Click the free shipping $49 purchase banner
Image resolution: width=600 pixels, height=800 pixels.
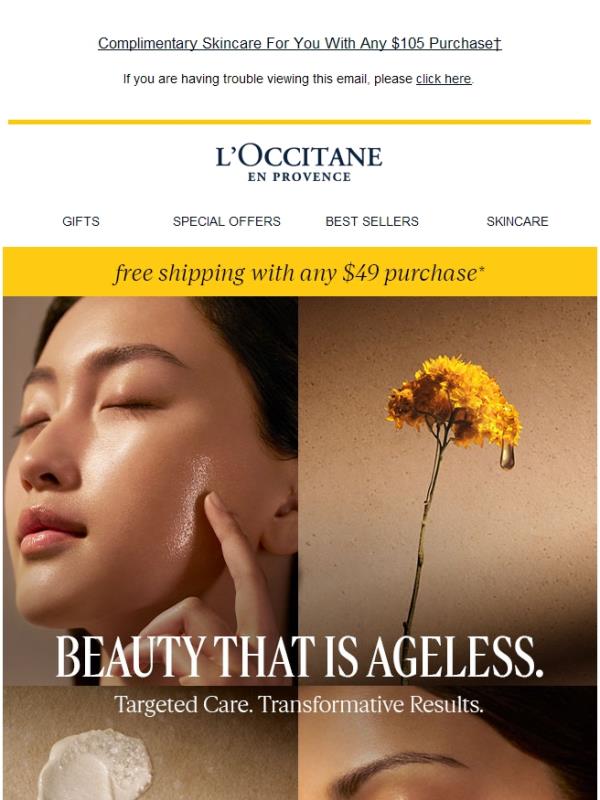(299, 272)
